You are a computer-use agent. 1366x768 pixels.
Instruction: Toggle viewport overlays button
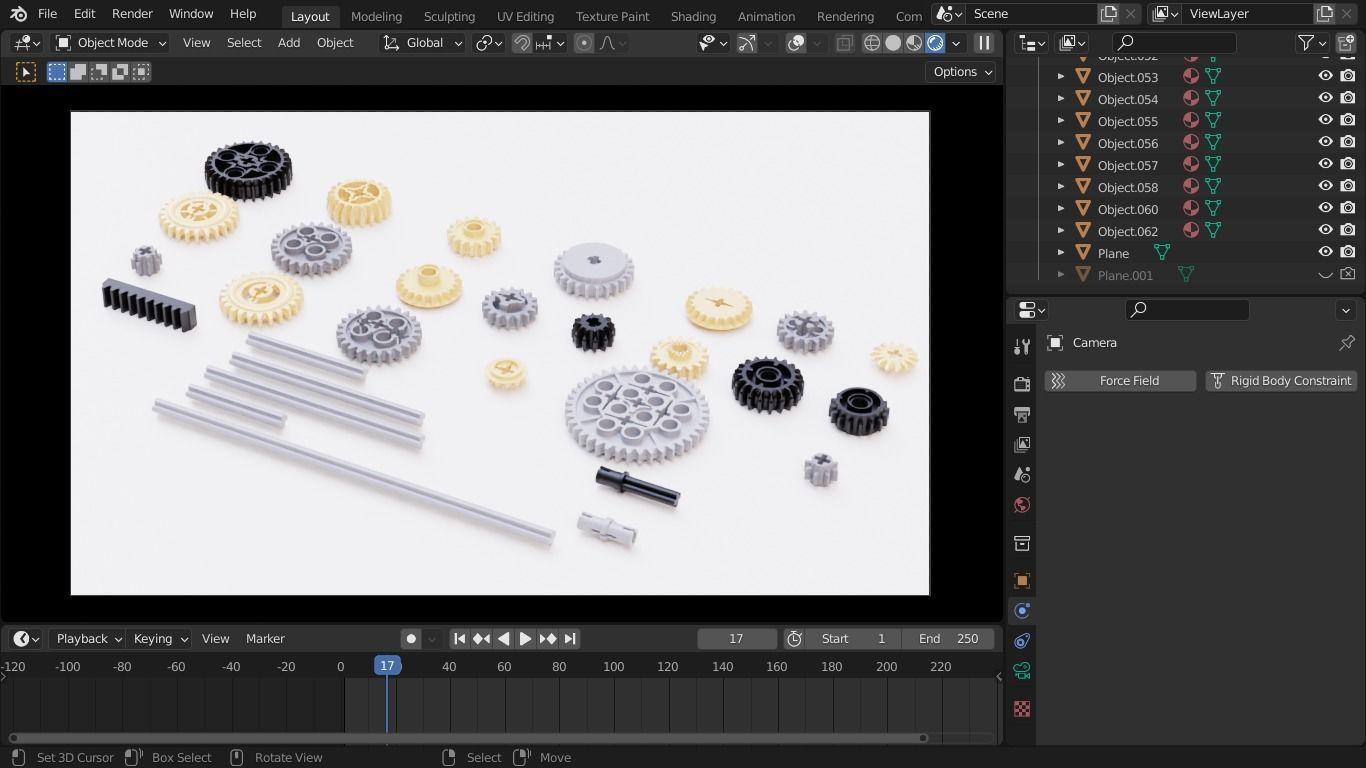pyautogui.click(x=796, y=43)
